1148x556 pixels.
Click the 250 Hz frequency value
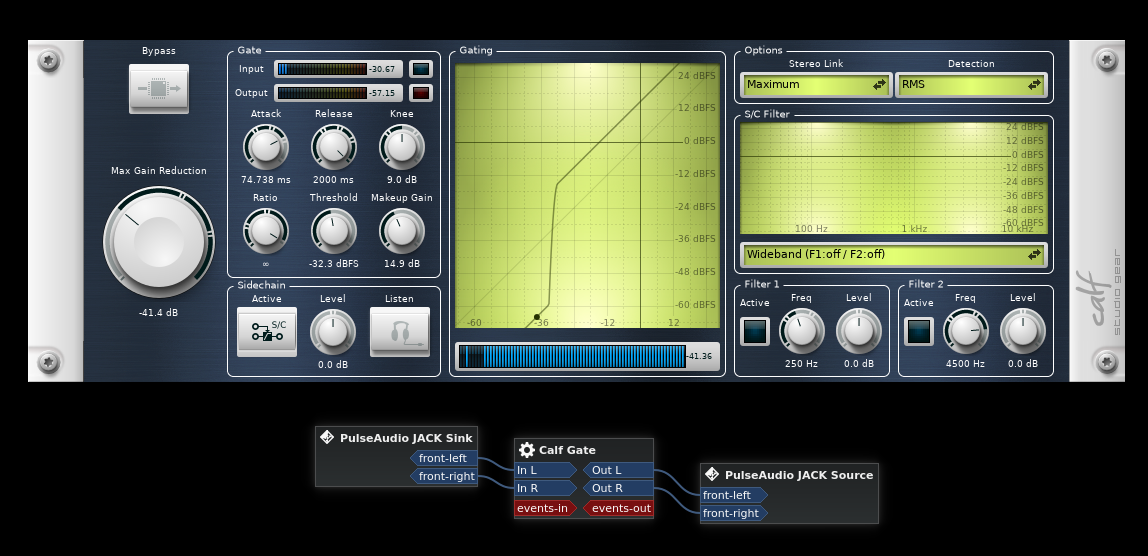(x=801, y=363)
